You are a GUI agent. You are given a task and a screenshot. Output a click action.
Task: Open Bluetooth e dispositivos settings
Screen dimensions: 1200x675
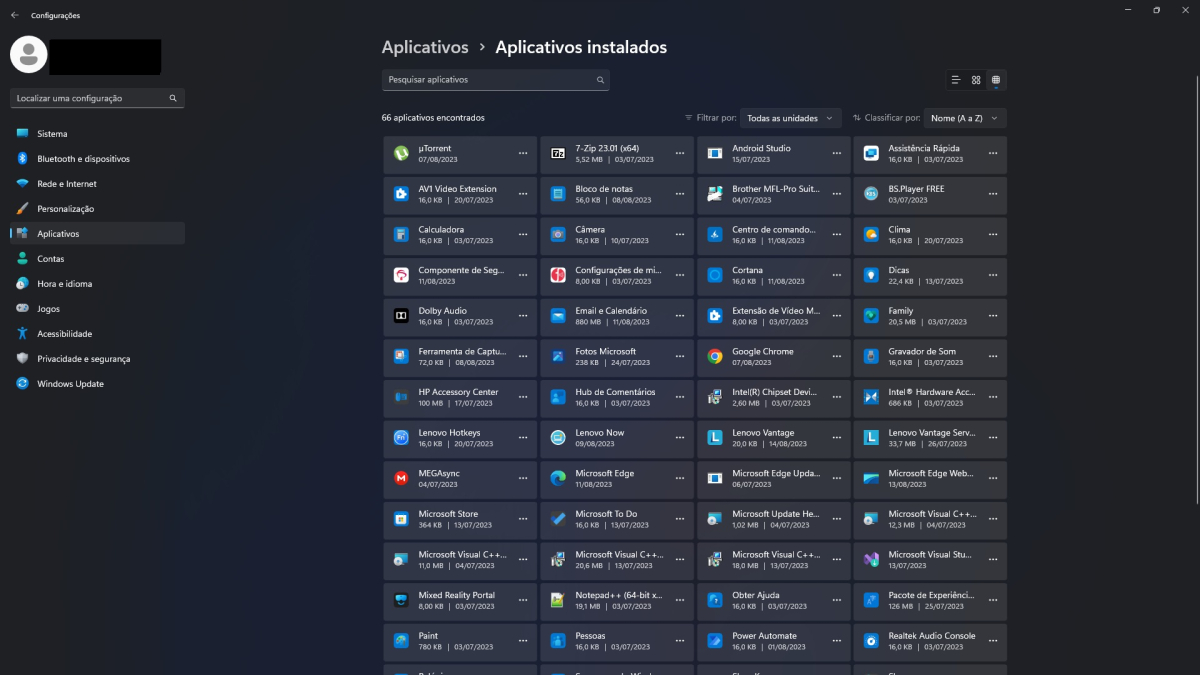click(97, 159)
